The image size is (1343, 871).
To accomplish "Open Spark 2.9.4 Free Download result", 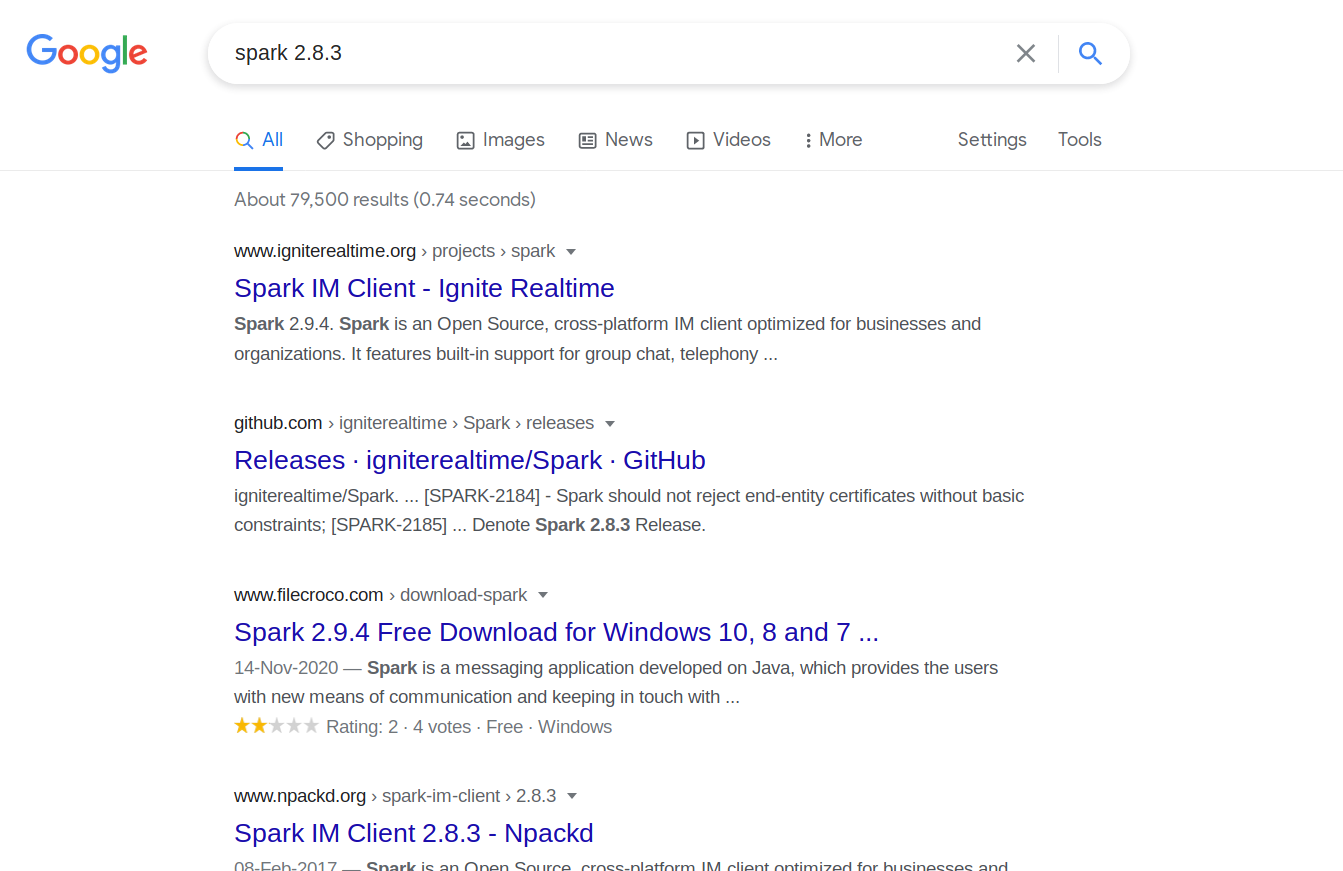I will (x=556, y=632).
